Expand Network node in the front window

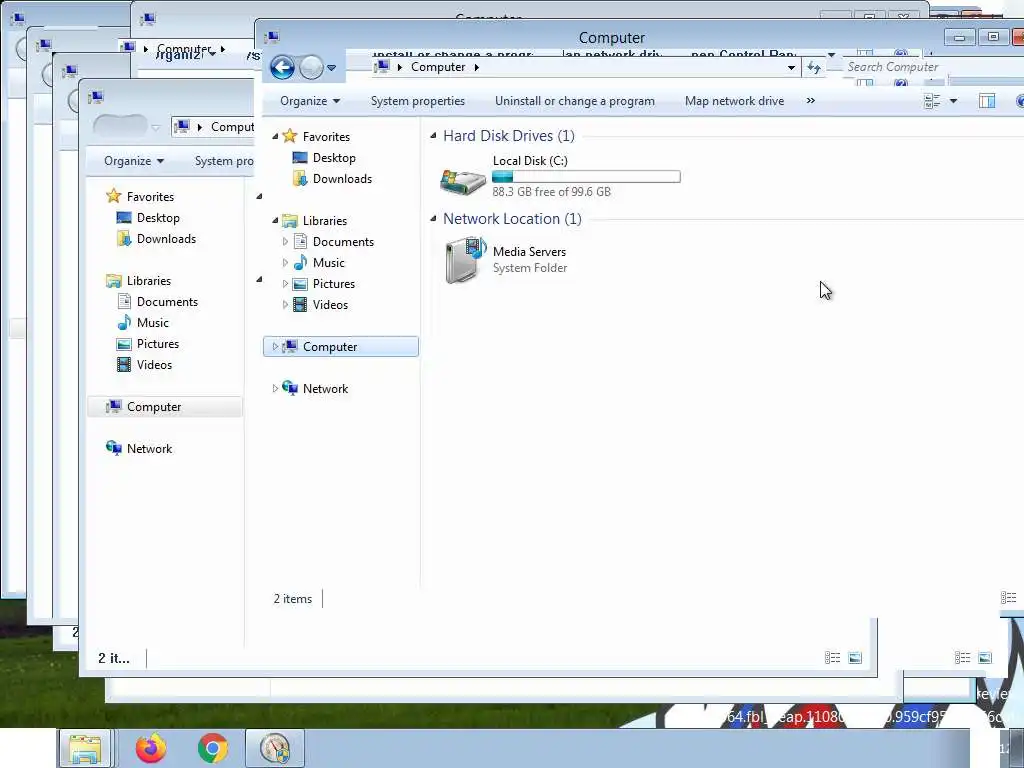[275, 389]
